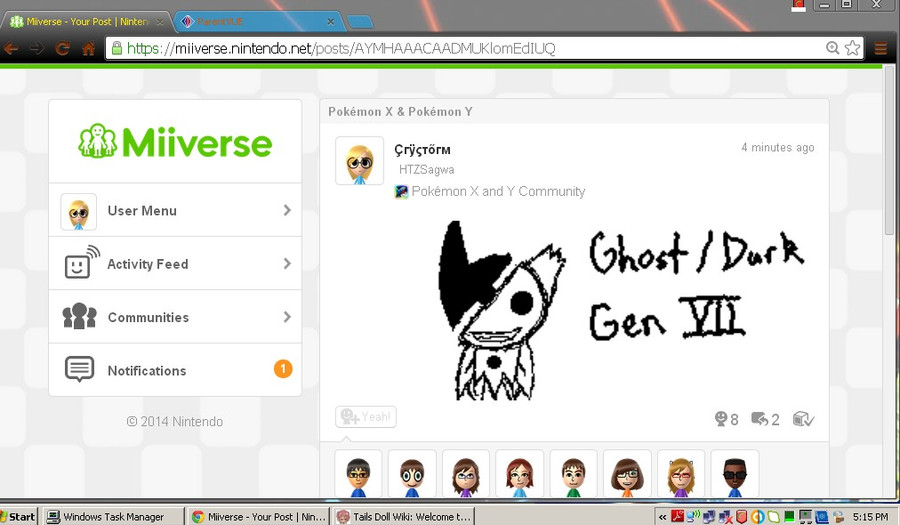
Task: Bookmark this page with the star
Action: 852,48
